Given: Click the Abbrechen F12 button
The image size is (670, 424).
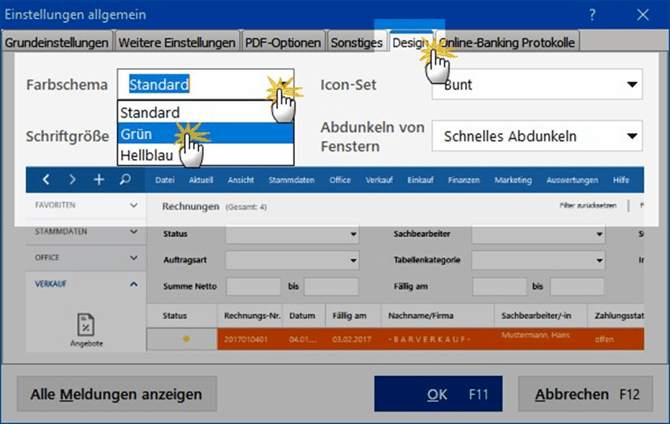Looking at the screenshot, I should point(585,394).
